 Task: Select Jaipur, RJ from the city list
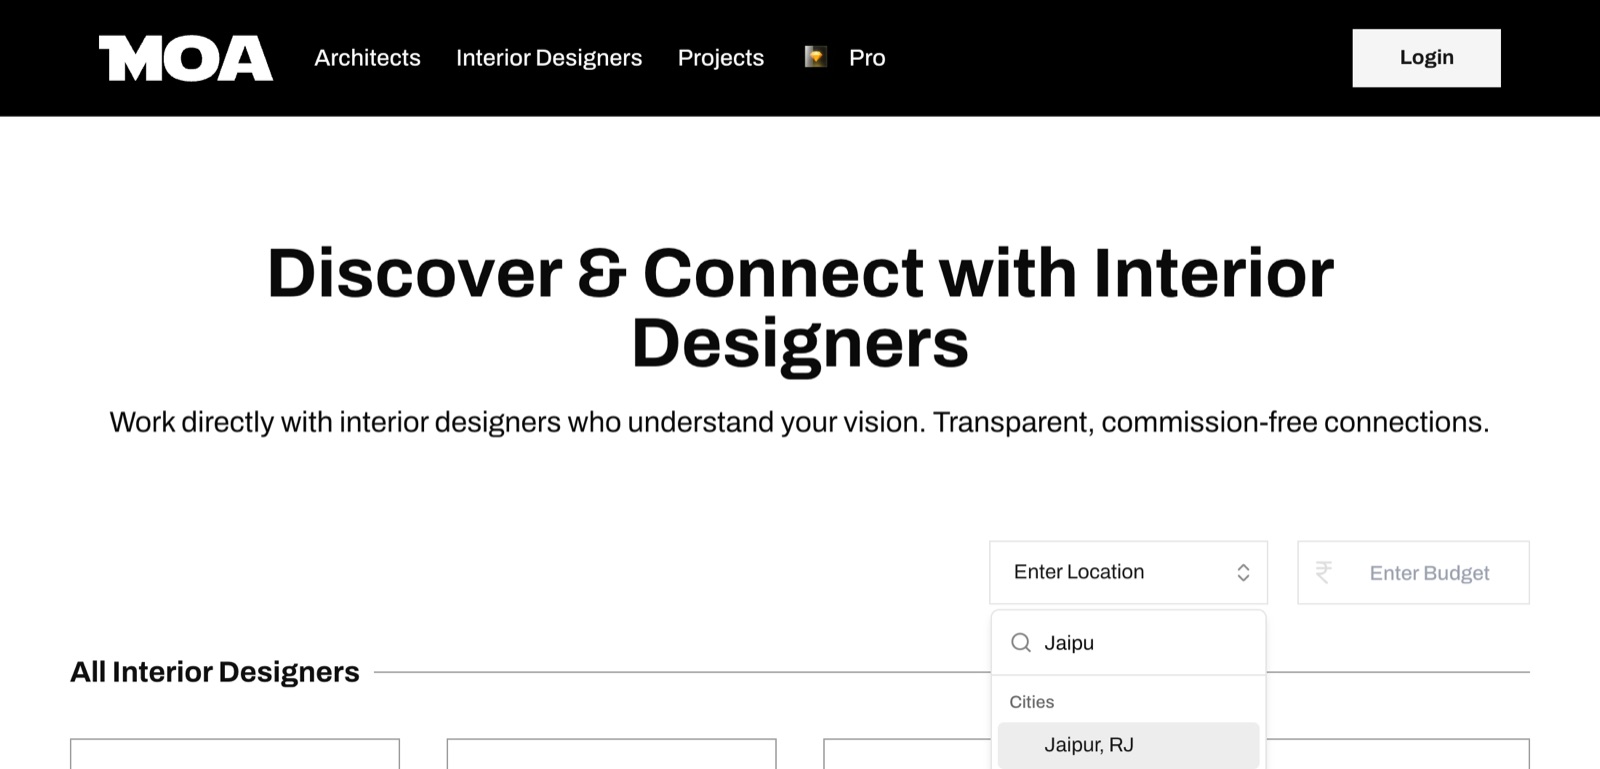tap(1128, 745)
